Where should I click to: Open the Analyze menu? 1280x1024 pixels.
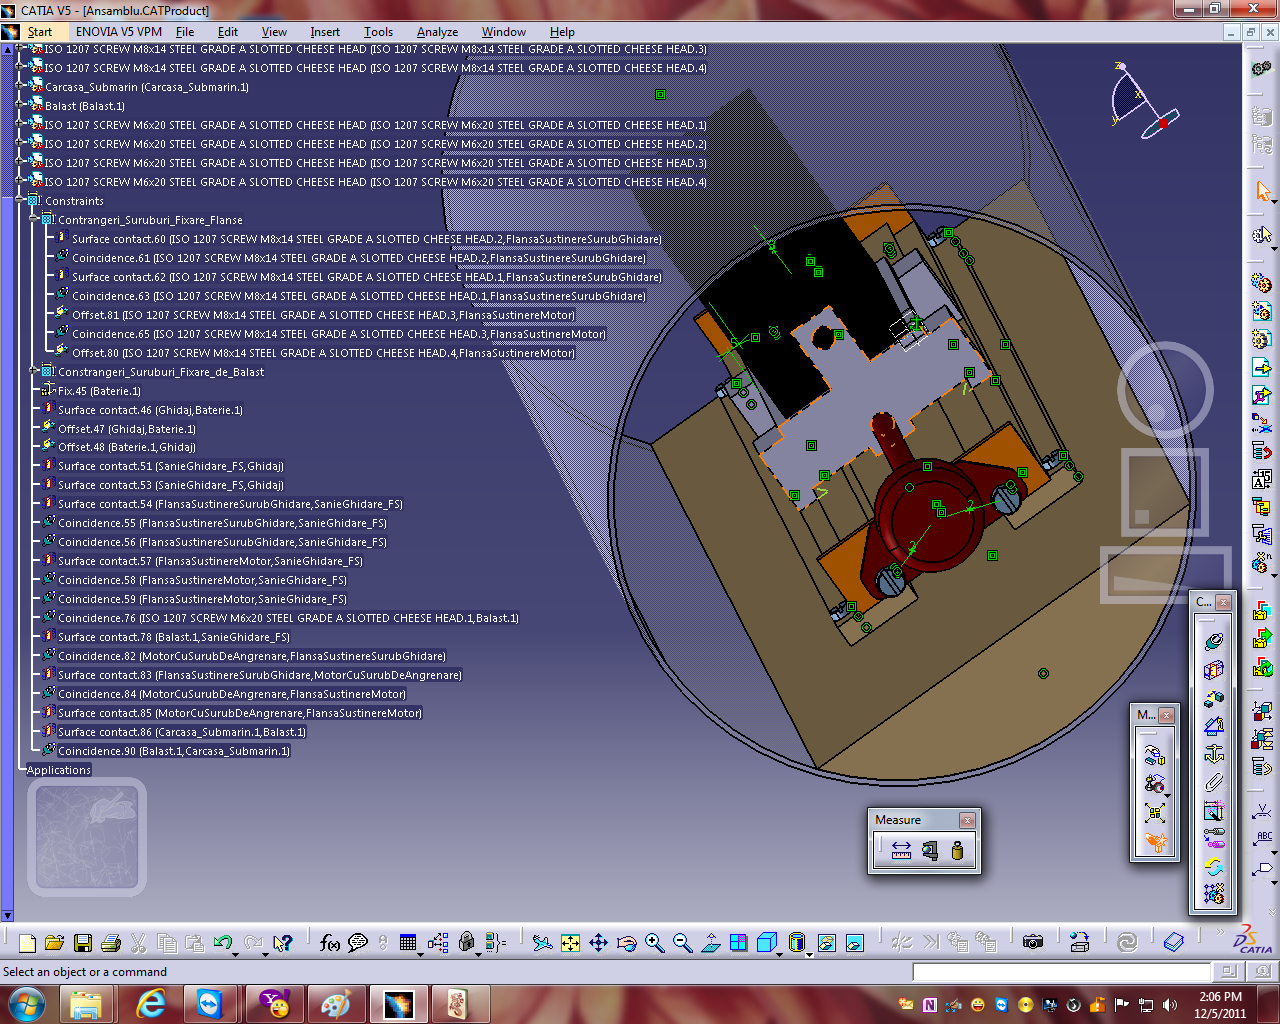[x=437, y=31]
